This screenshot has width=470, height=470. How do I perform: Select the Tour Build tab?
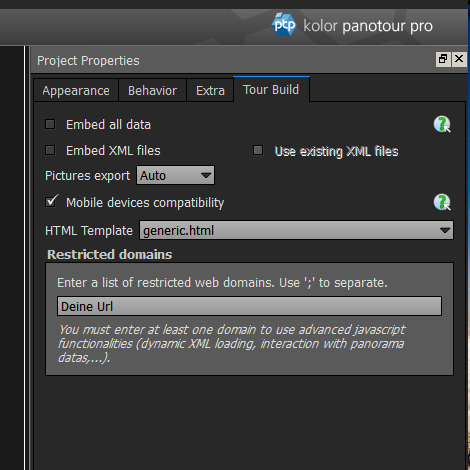tap(271, 90)
